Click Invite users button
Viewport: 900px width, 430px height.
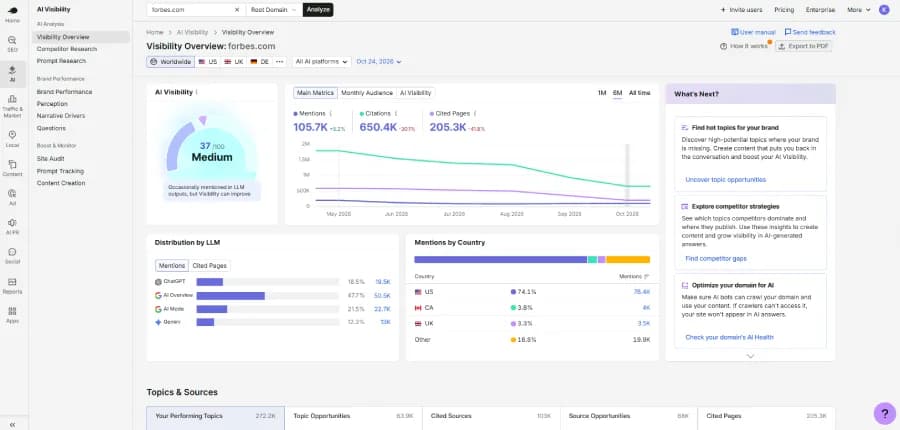[x=741, y=10]
